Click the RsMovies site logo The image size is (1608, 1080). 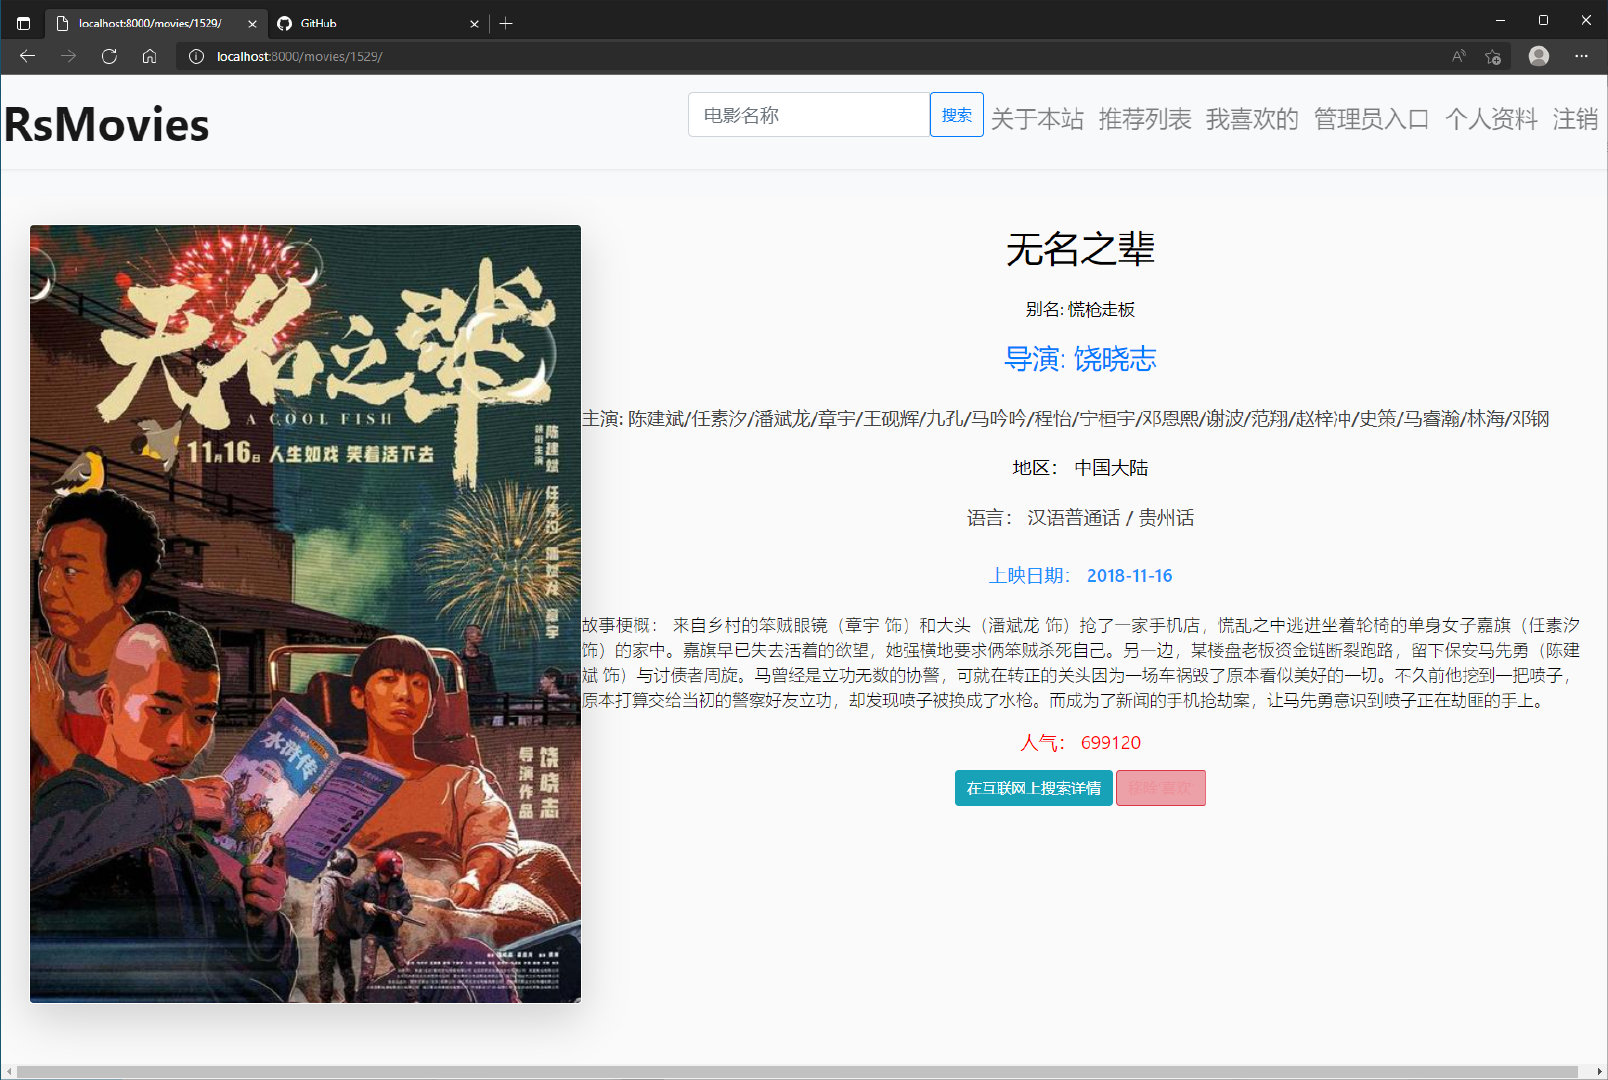click(107, 125)
